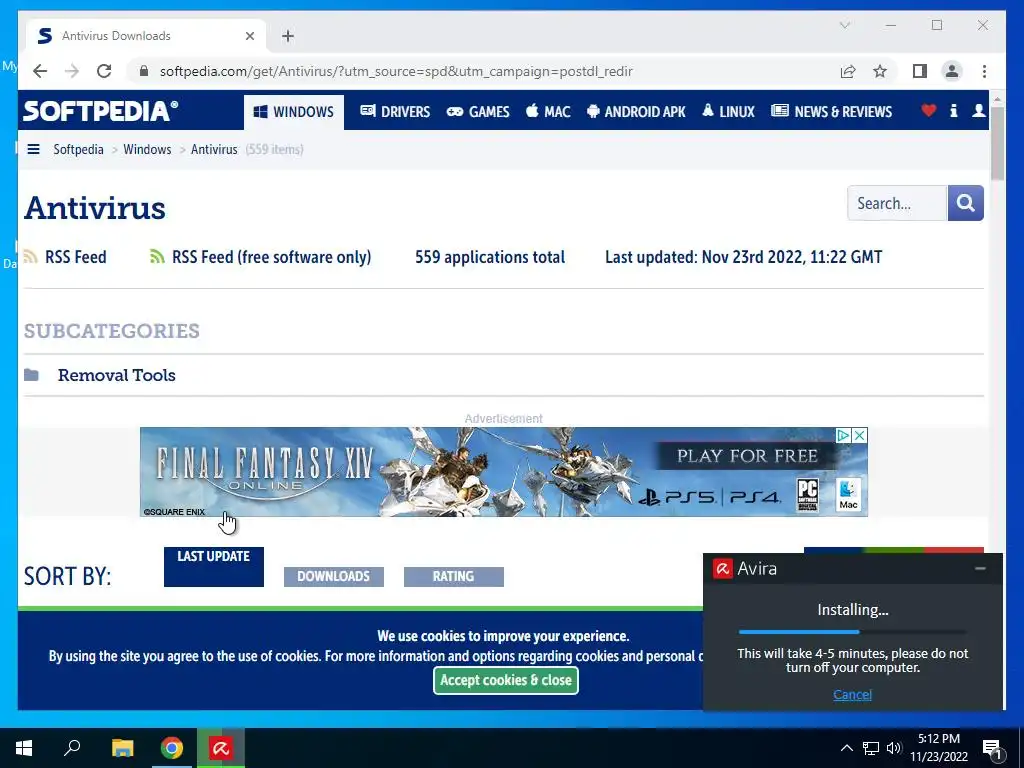Open Chrome side panel icon
Image resolution: width=1024 pixels, height=768 pixels.
[x=920, y=71]
